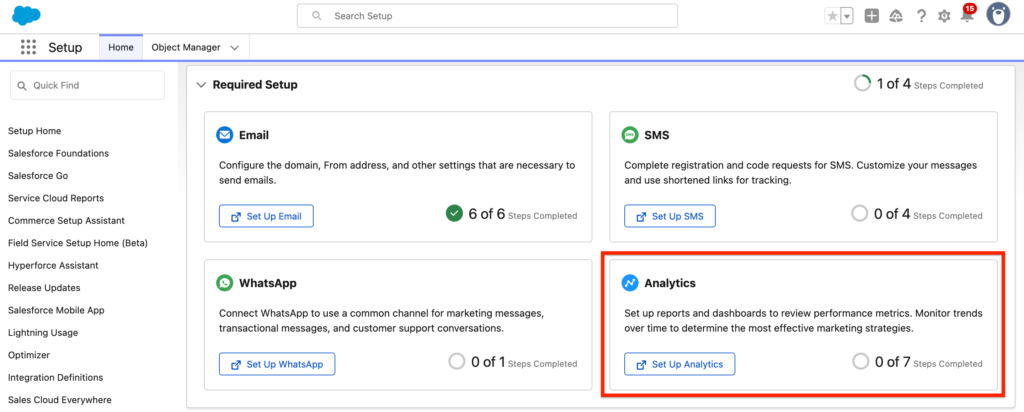Collapse the Required Setup section
Image resolution: width=1024 pixels, height=412 pixels.
pyautogui.click(x=201, y=85)
